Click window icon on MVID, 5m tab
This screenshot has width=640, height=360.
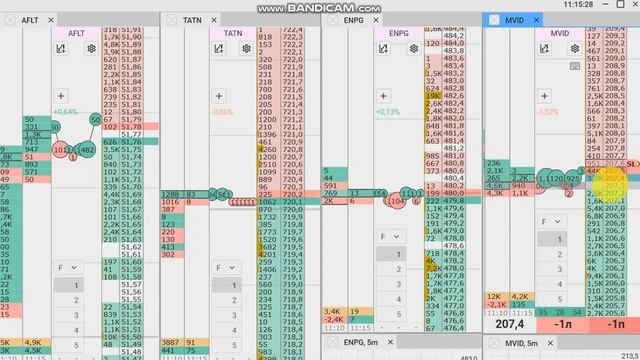pyautogui.click(x=494, y=343)
